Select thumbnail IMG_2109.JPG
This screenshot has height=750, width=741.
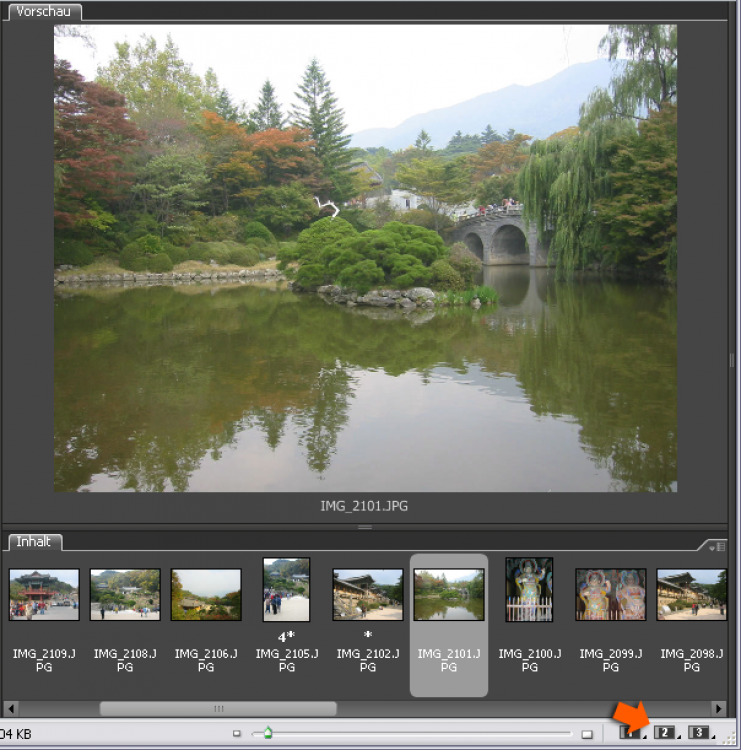pos(44,595)
